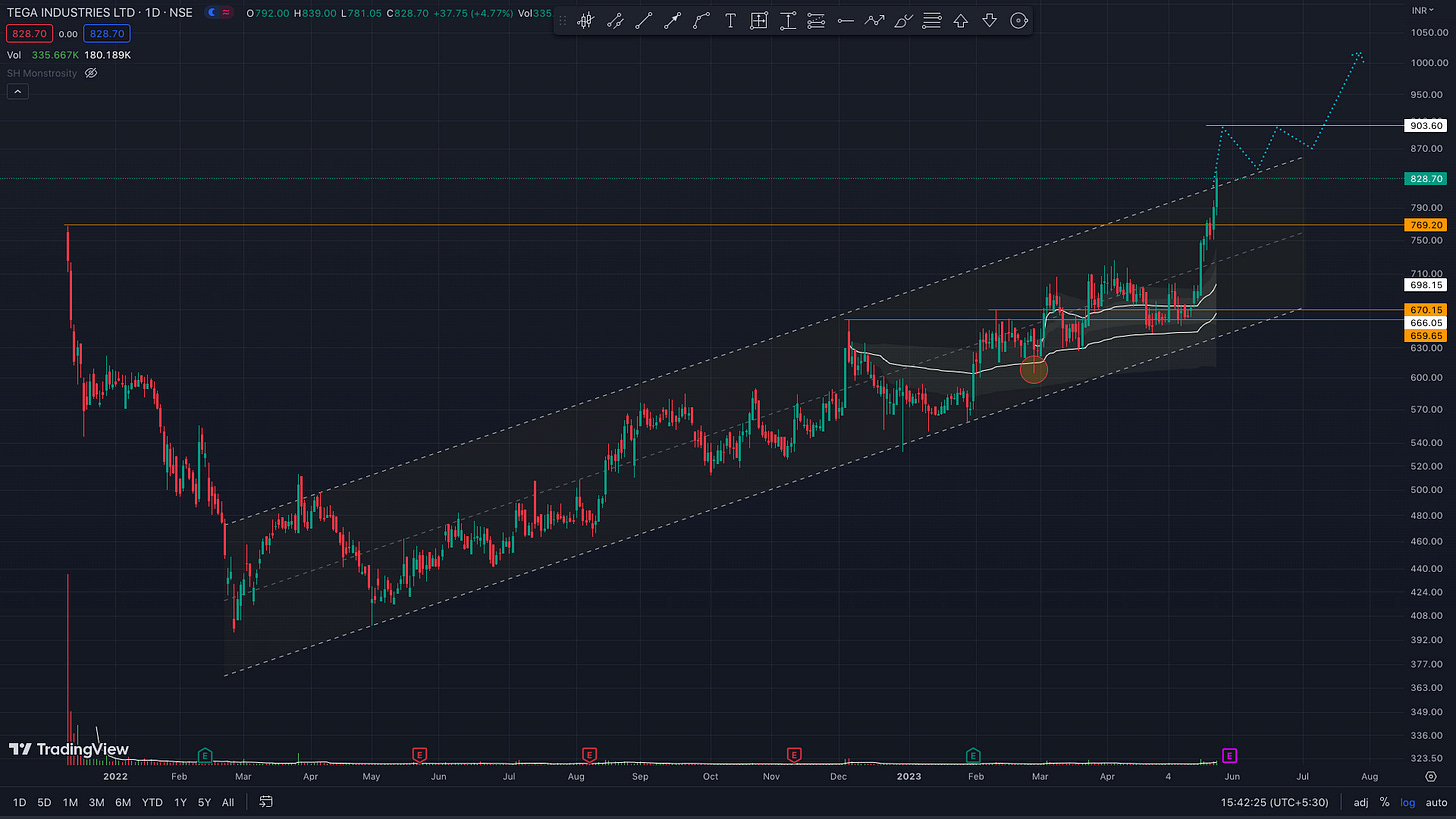Grab the drawing toolbar drag handle dots
Image resolution: width=1456 pixels, height=819 pixels.
[x=563, y=20]
